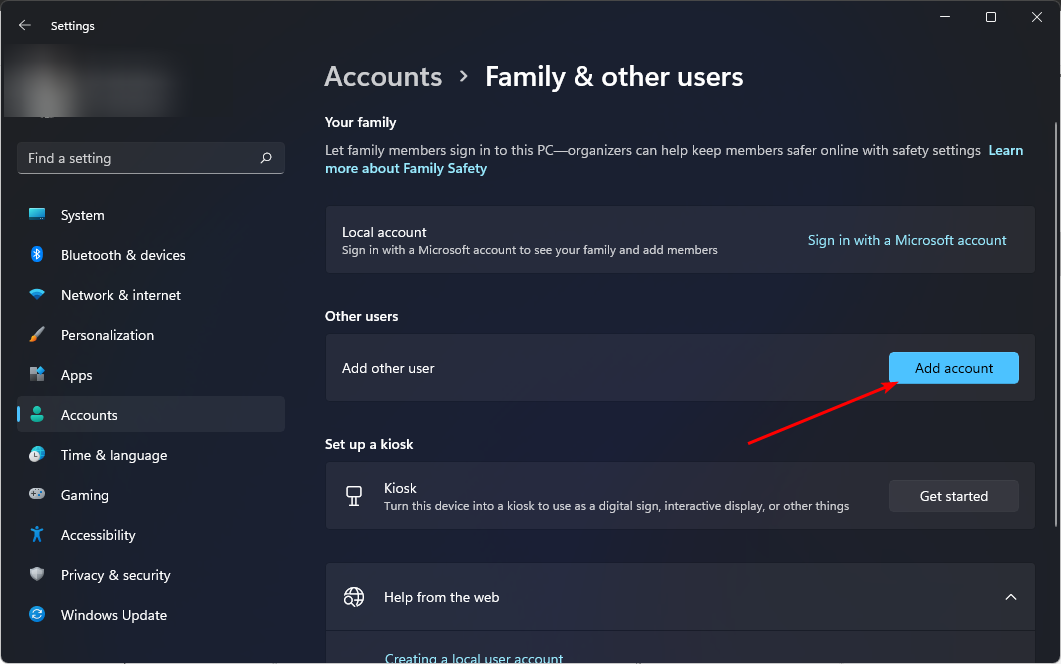Viewport: 1061px width, 664px height.
Task: Click the Time & language clock icon
Action: tap(37, 455)
